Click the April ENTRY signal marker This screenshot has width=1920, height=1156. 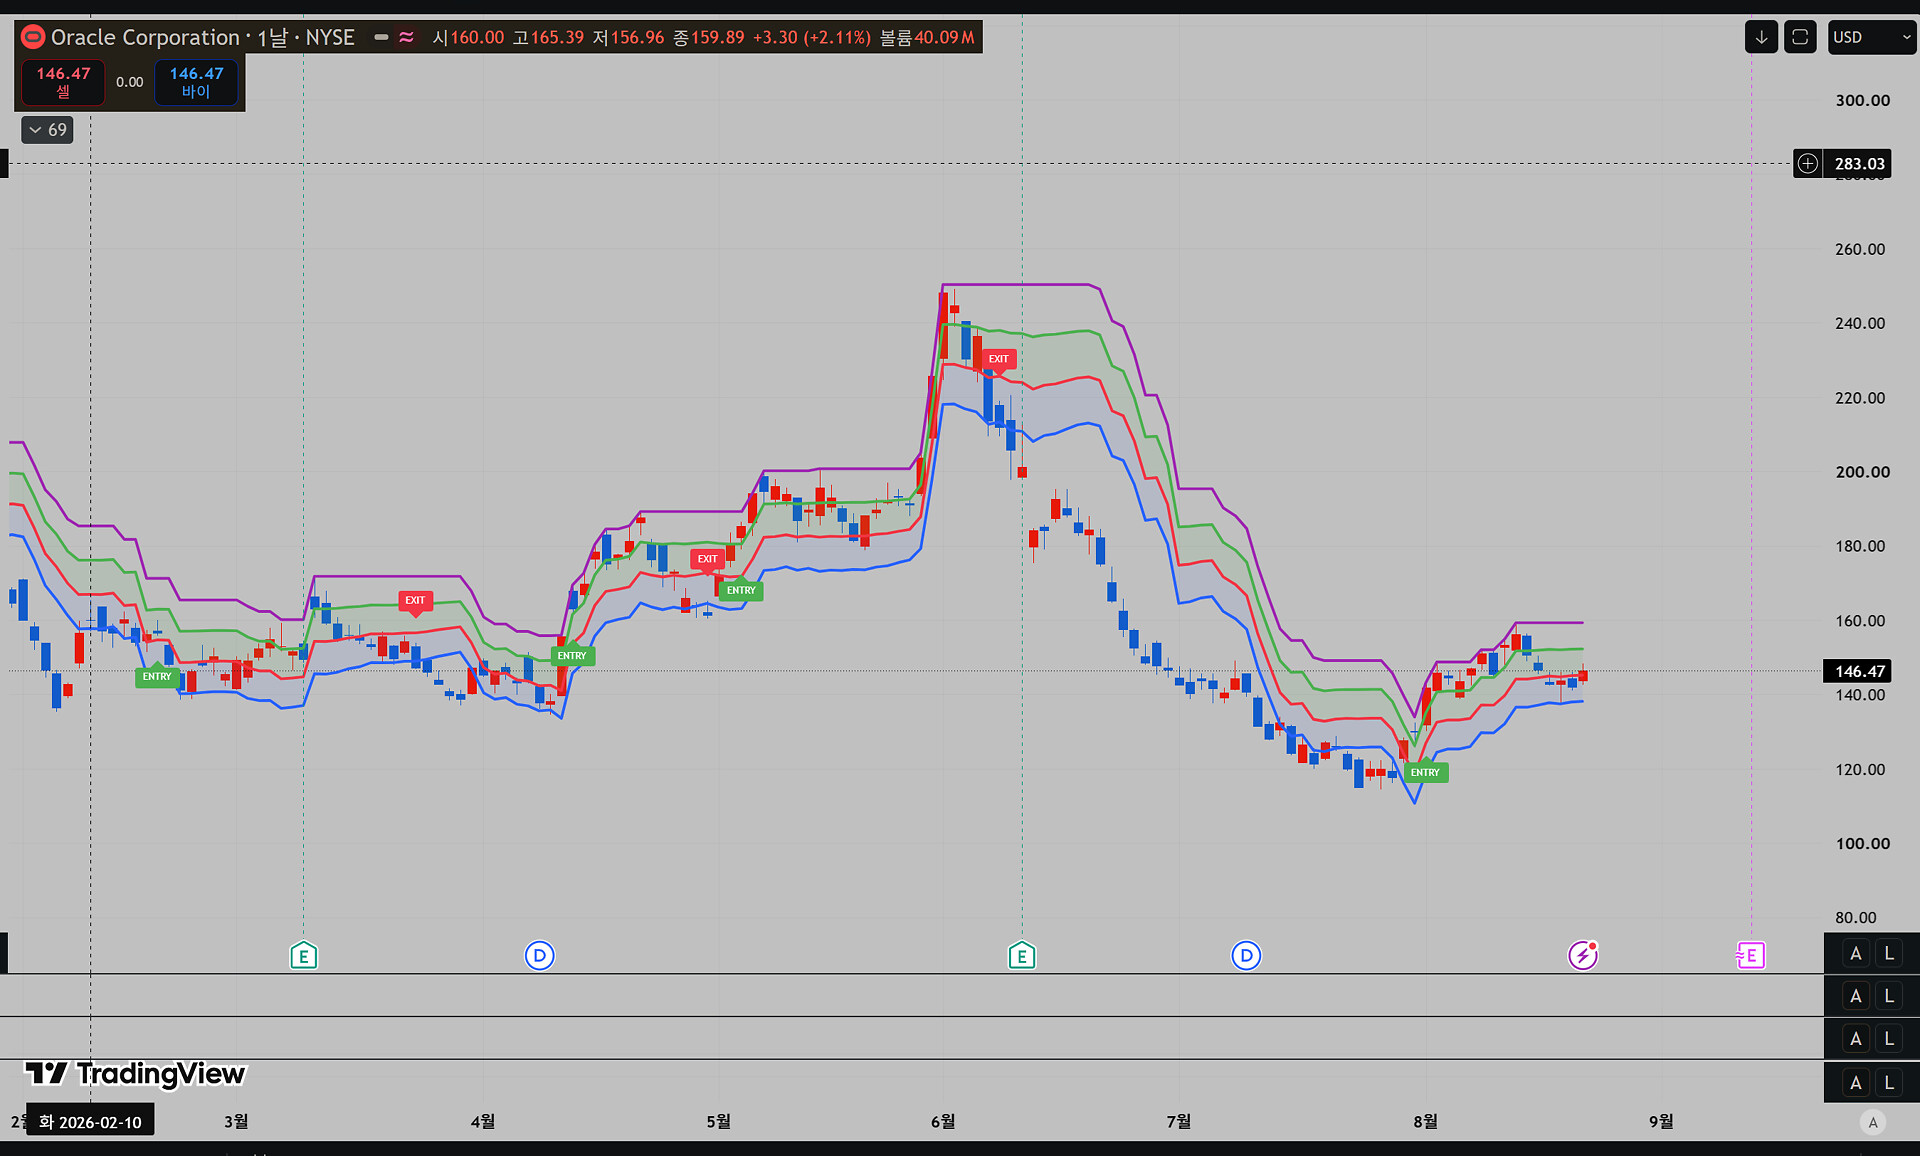pos(572,656)
